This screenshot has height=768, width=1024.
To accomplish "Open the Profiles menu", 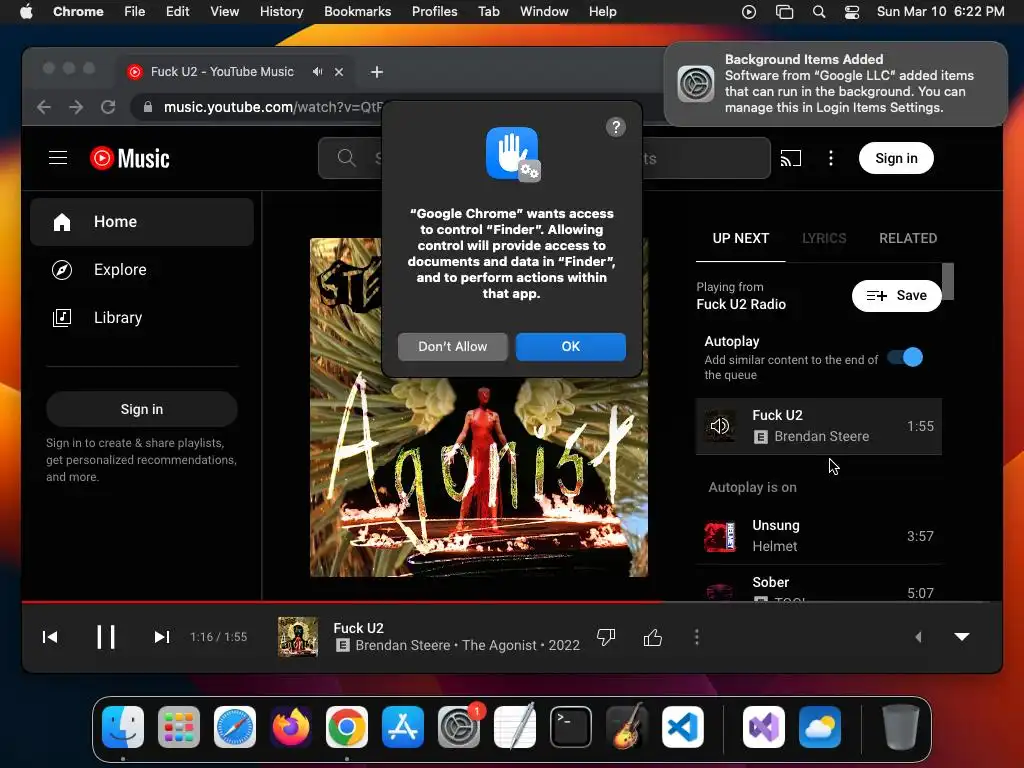I will [x=434, y=12].
